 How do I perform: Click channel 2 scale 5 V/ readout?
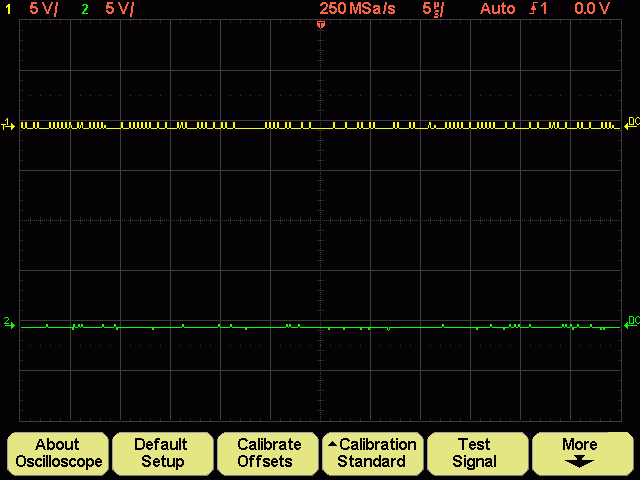coord(120,9)
